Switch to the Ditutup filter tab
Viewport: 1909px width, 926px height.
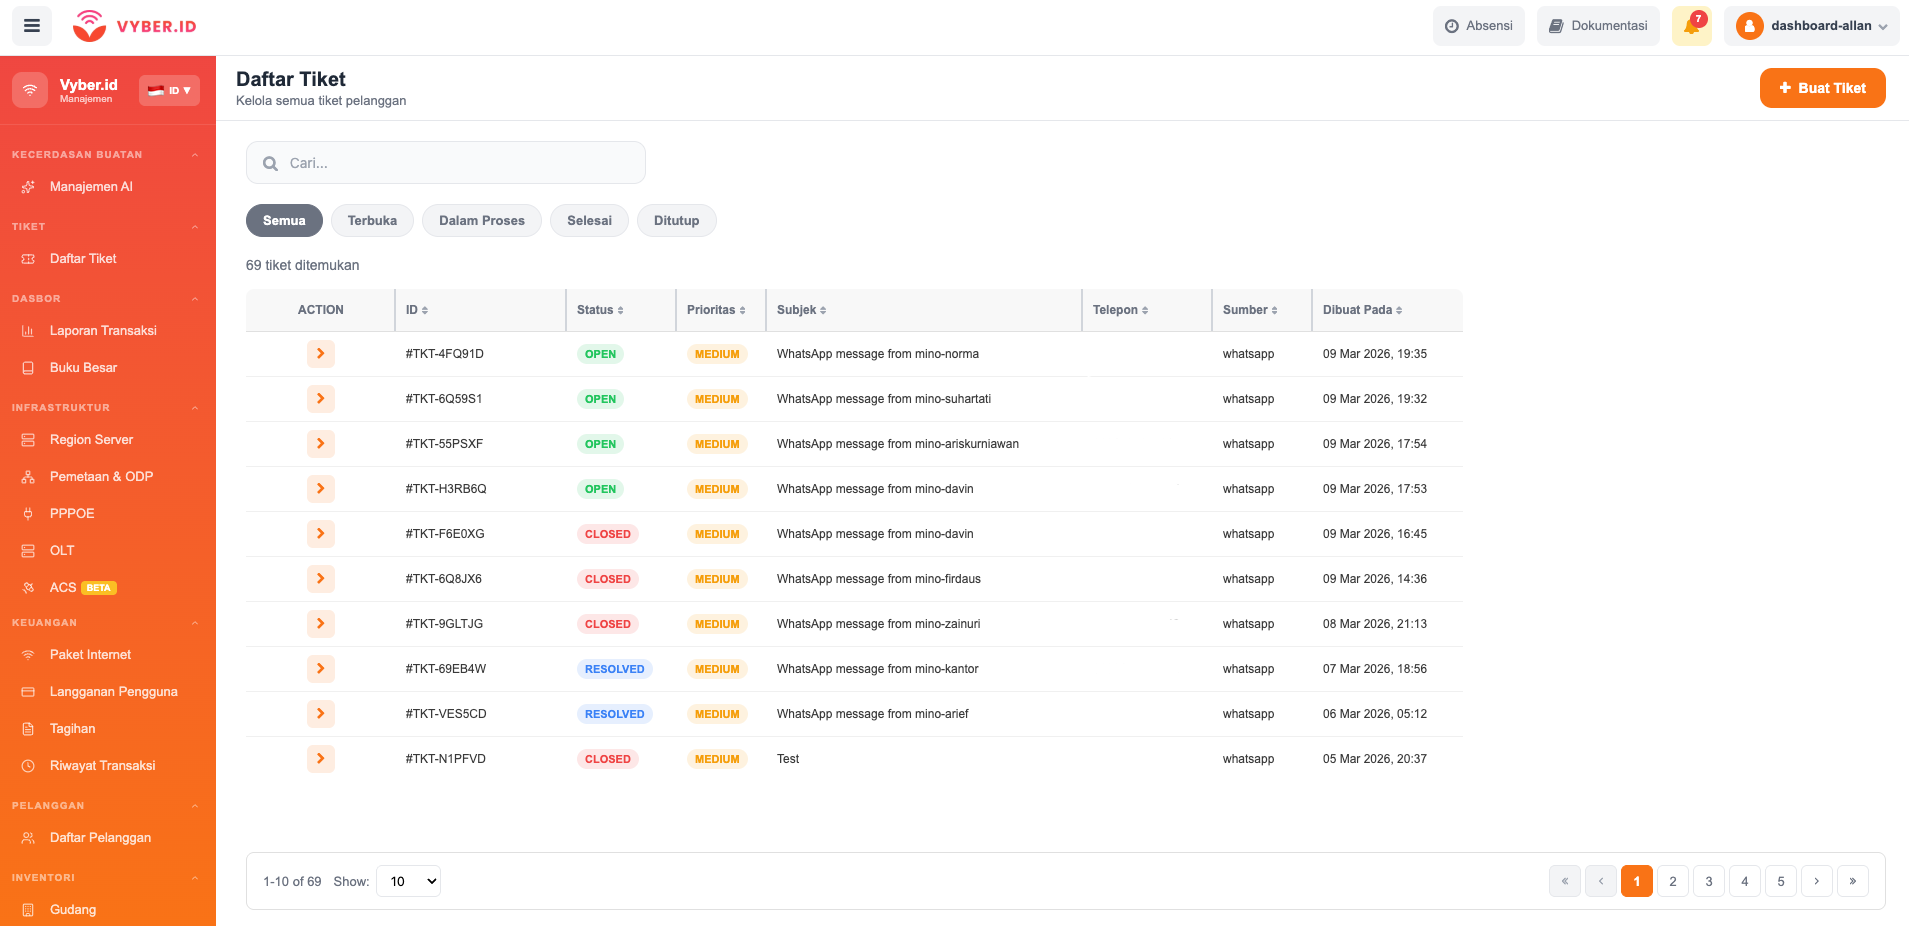676,220
